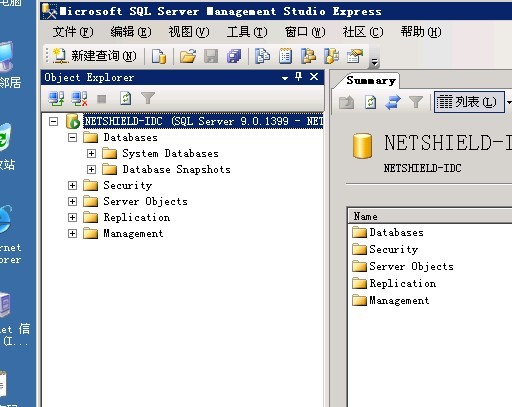Click the new file icon in main toolbar

(159, 56)
